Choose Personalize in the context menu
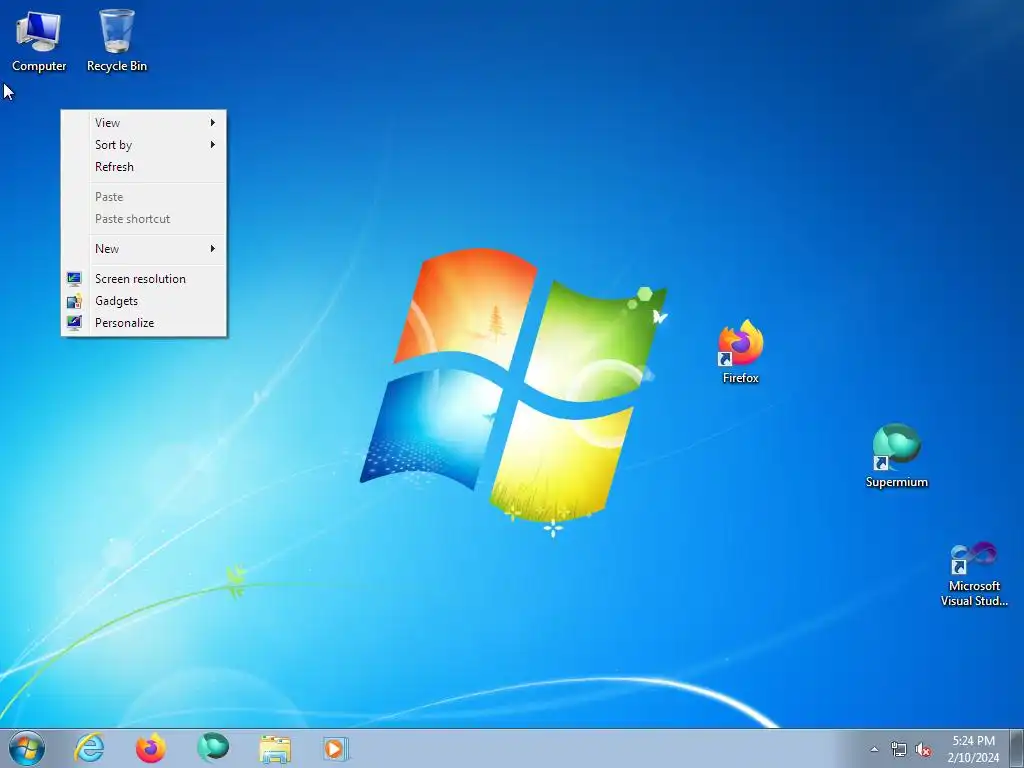Screen dimensions: 1024x768 tap(144, 323)
